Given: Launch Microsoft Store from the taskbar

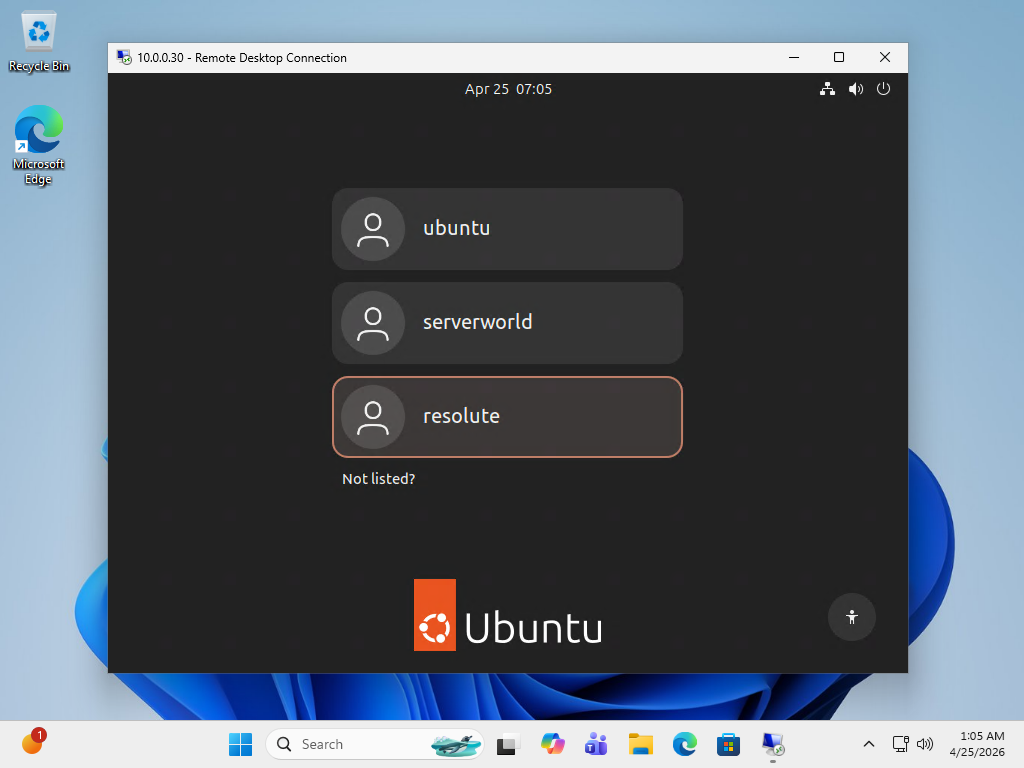Looking at the screenshot, I should pos(728,744).
